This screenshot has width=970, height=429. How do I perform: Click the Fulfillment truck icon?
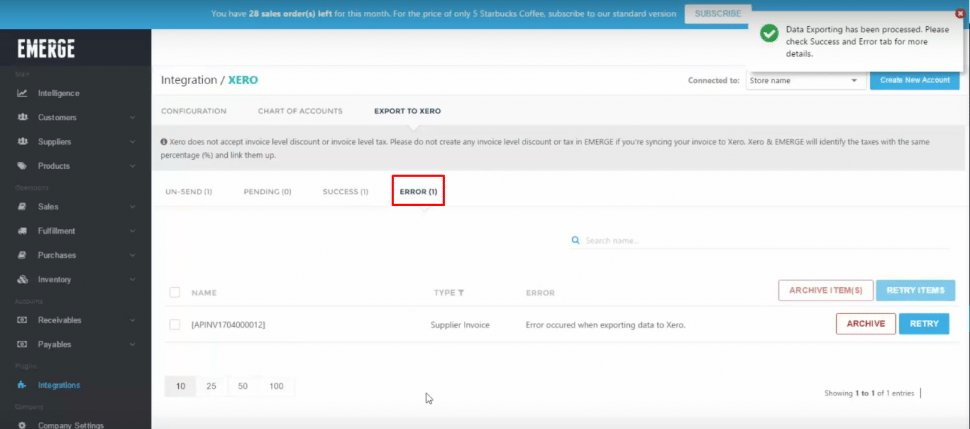pos(22,231)
